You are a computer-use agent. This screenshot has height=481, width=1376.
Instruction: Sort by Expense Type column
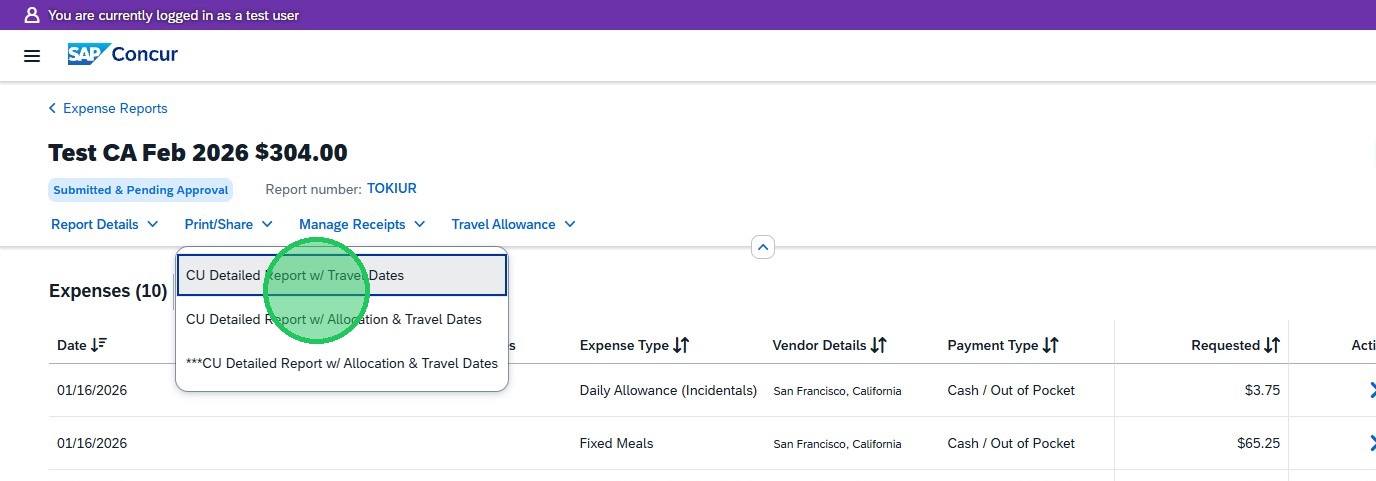635,345
